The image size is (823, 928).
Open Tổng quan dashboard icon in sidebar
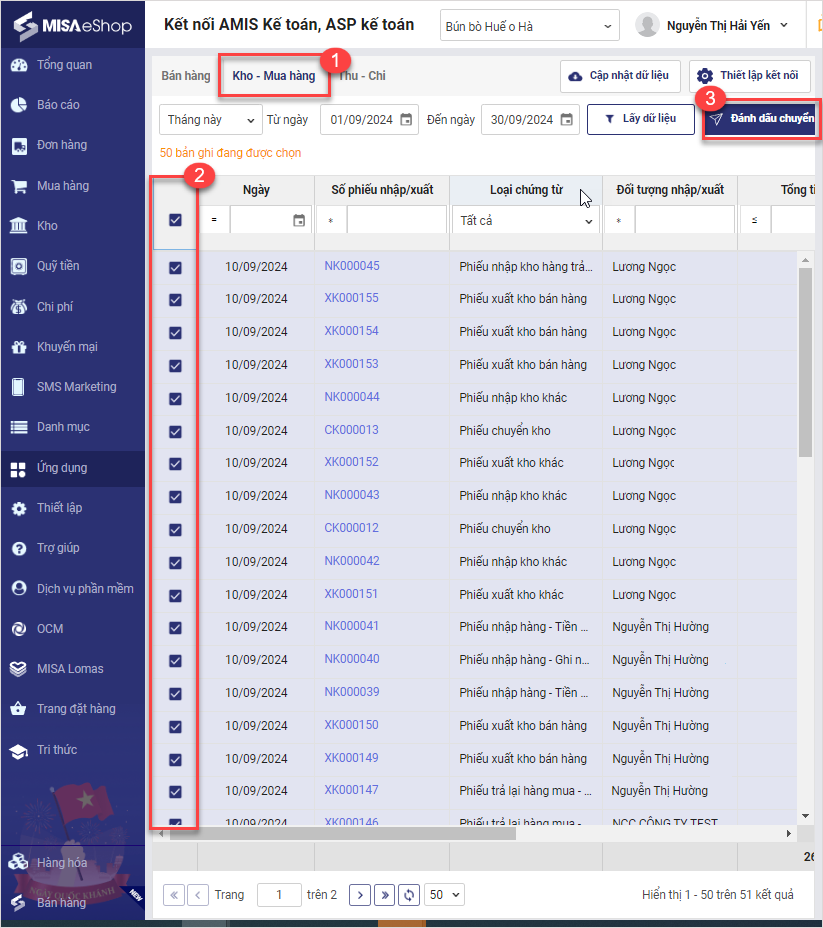click(19, 65)
